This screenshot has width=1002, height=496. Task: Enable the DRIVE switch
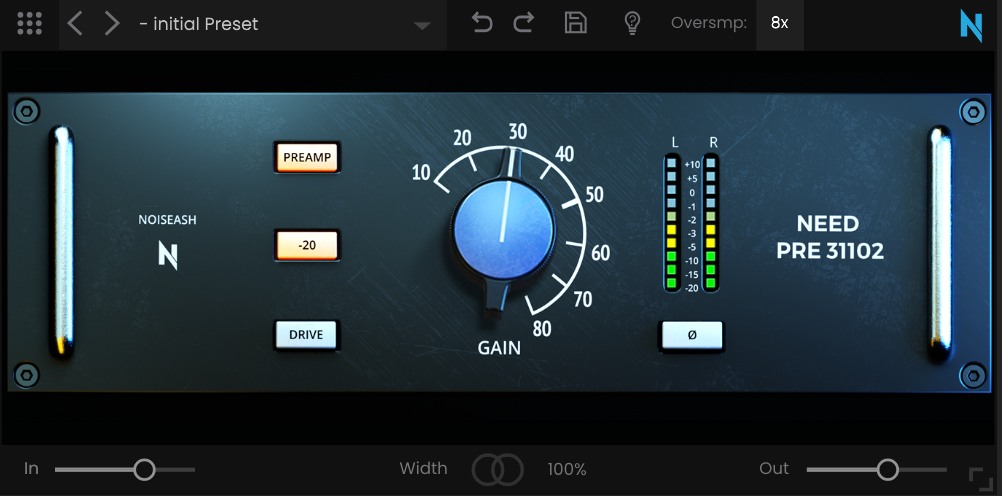click(x=306, y=334)
